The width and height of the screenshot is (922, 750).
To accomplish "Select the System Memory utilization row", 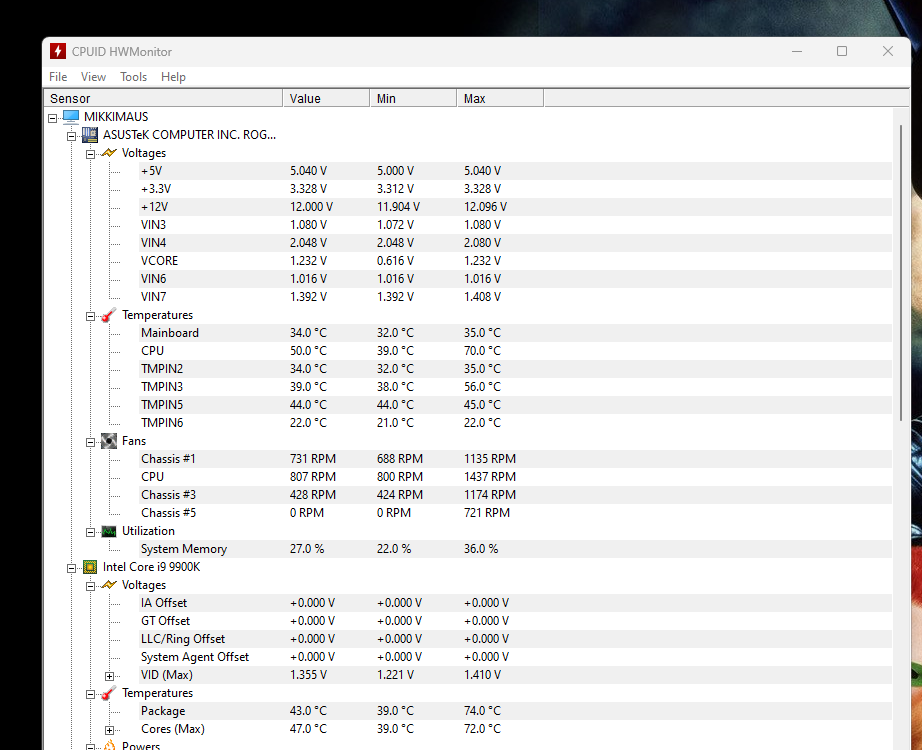I will tap(515, 549).
